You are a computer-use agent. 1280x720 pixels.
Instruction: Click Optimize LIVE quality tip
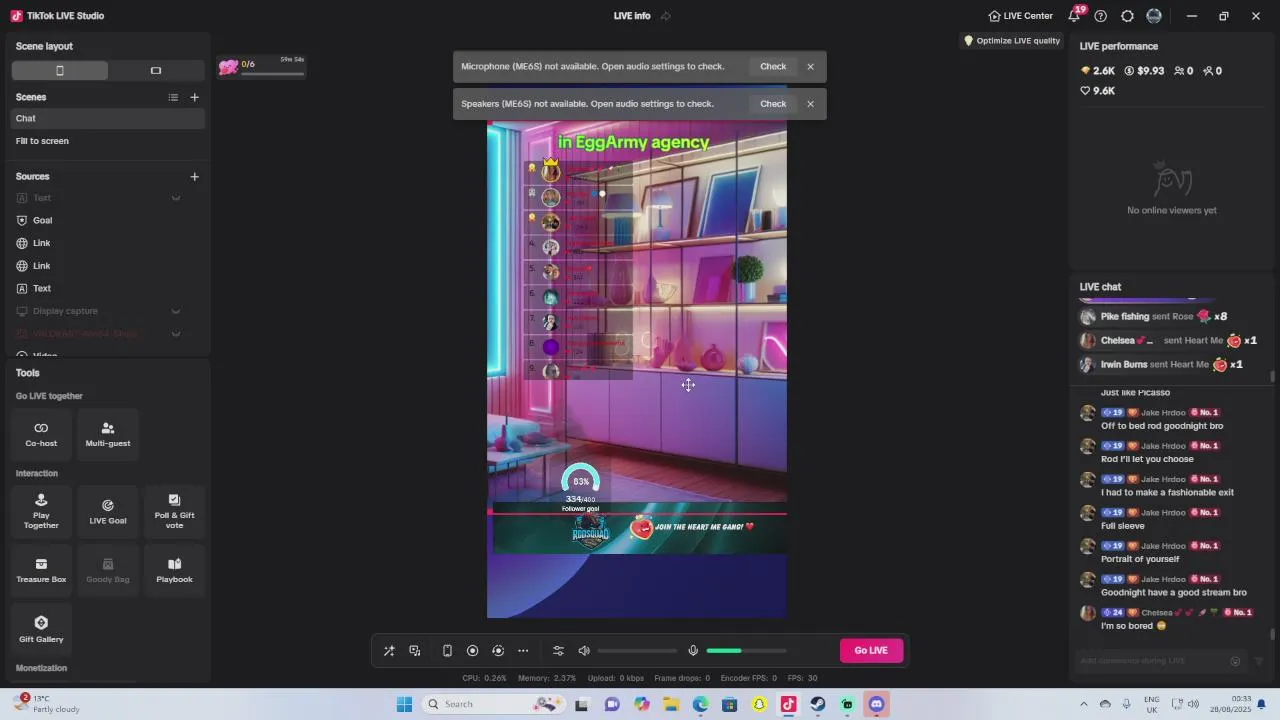coord(1012,41)
